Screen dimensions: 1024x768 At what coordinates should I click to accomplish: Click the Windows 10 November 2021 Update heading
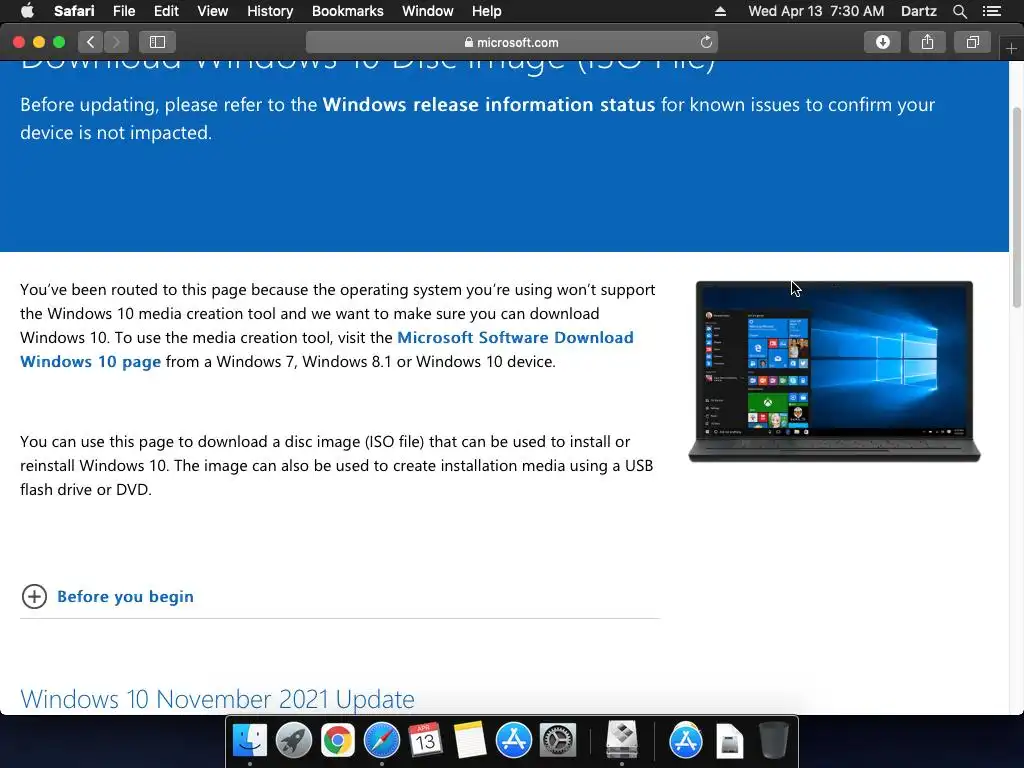coord(217,699)
